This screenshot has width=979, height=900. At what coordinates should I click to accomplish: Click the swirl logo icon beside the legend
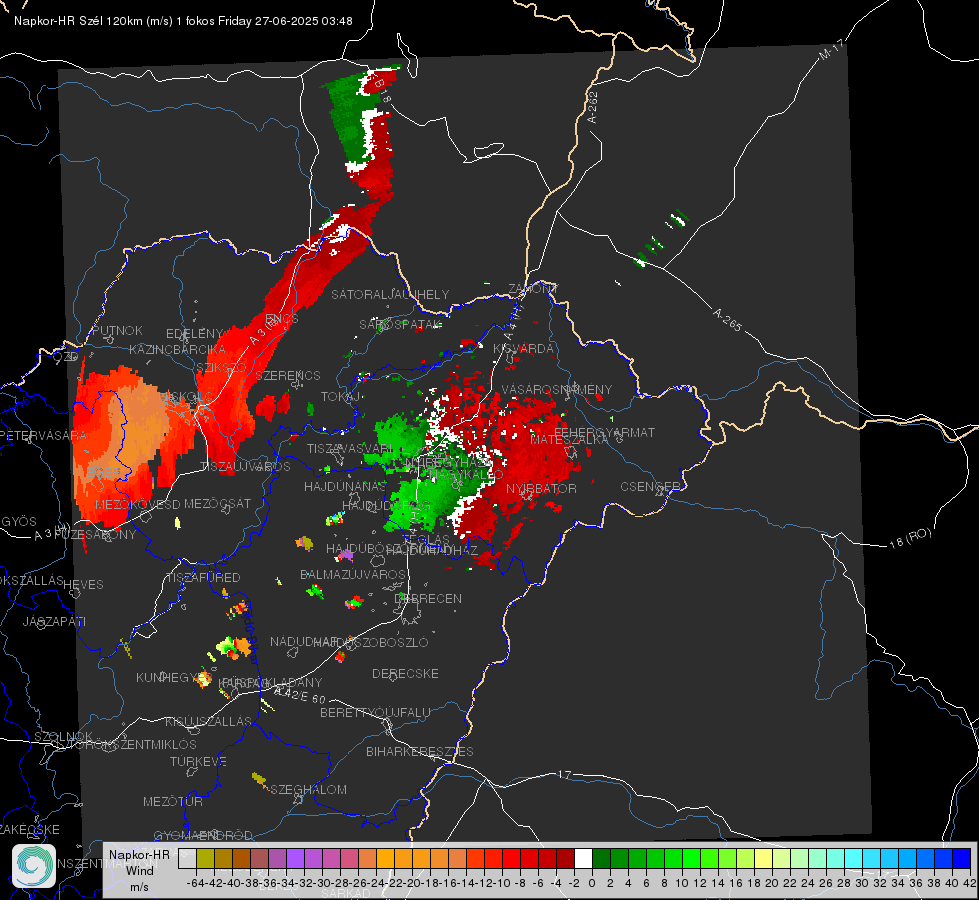tap(34, 866)
